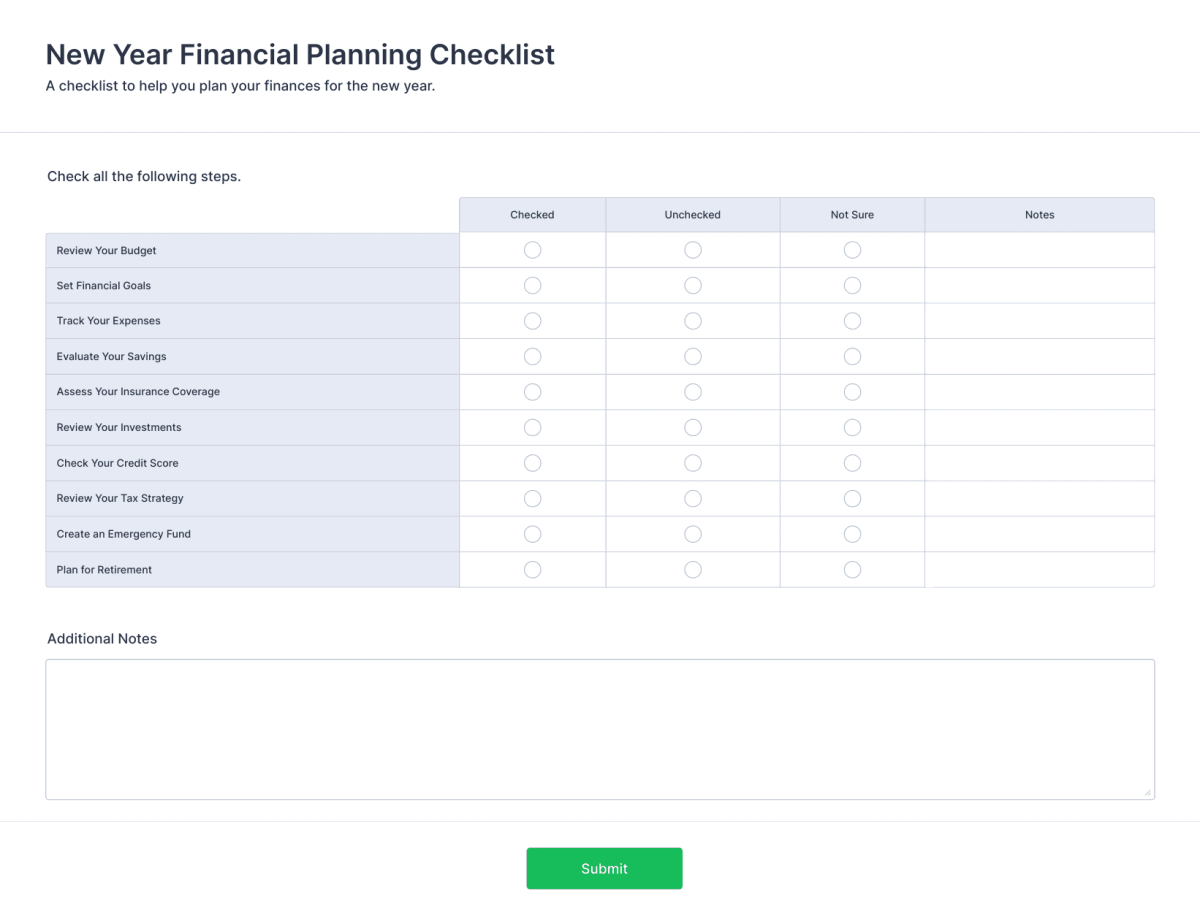Choose Not Sure for 'Track Your Expenses'
This screenshot has height=924, width=1200.
pos(852,321)
